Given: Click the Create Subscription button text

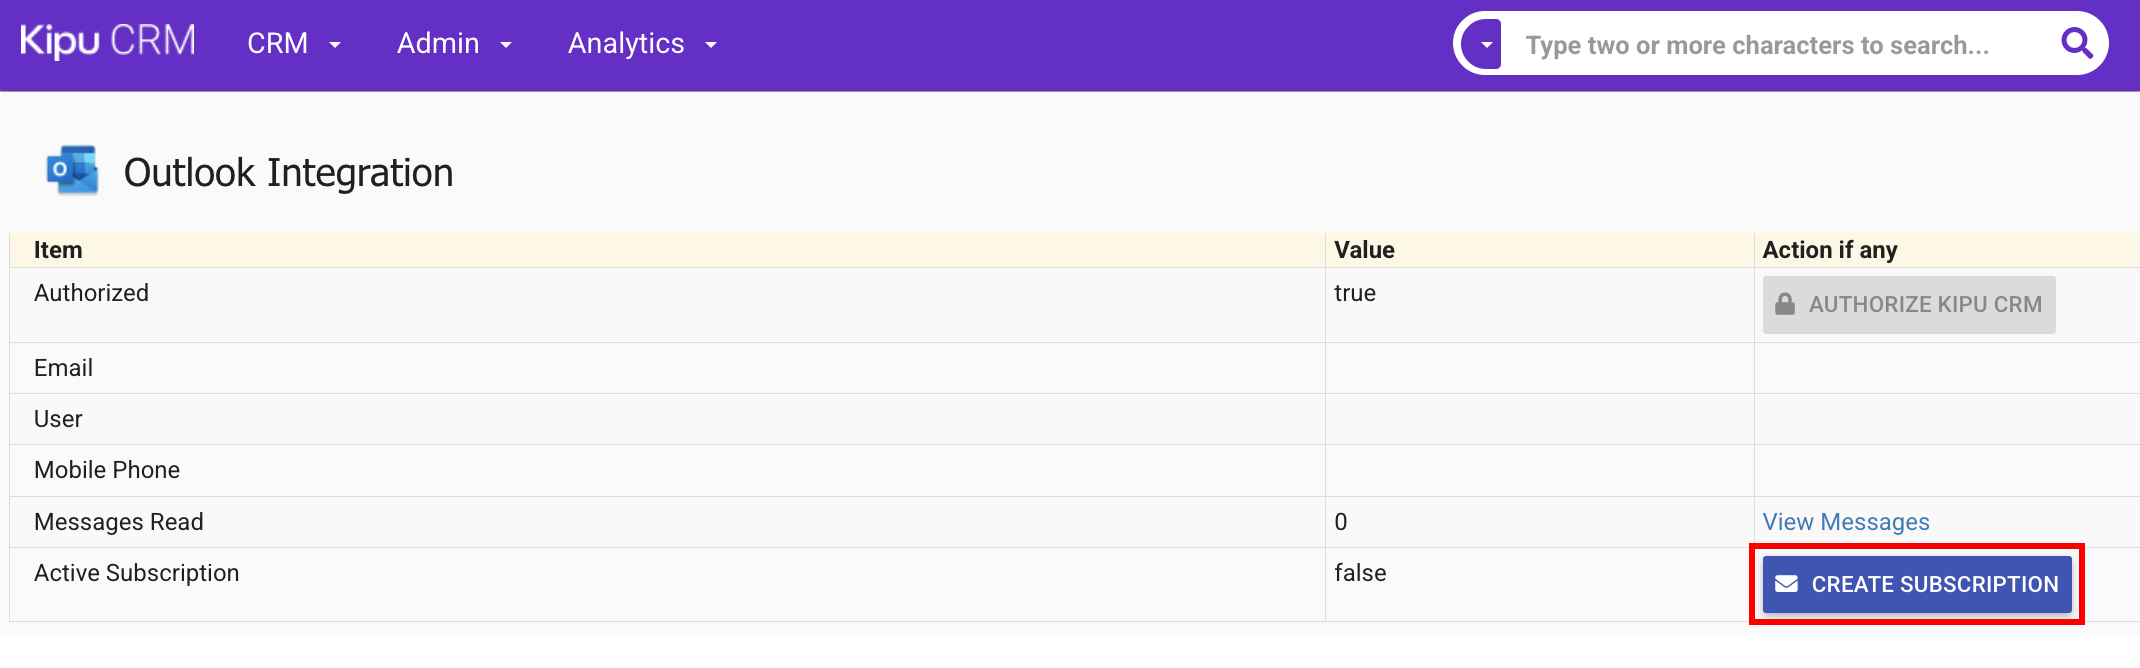Looking at the screenshot, I should point(1934,584).
